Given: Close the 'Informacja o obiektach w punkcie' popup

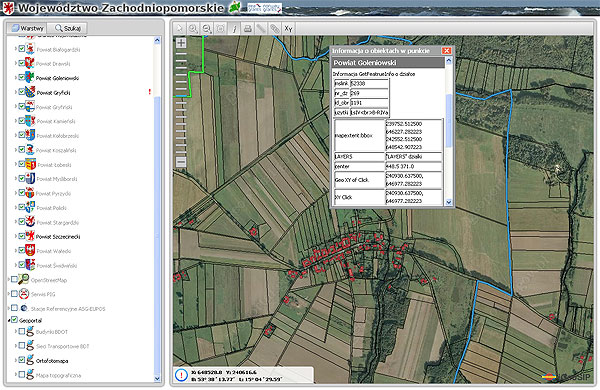Looking at the screenshot, I should point(446,51).
